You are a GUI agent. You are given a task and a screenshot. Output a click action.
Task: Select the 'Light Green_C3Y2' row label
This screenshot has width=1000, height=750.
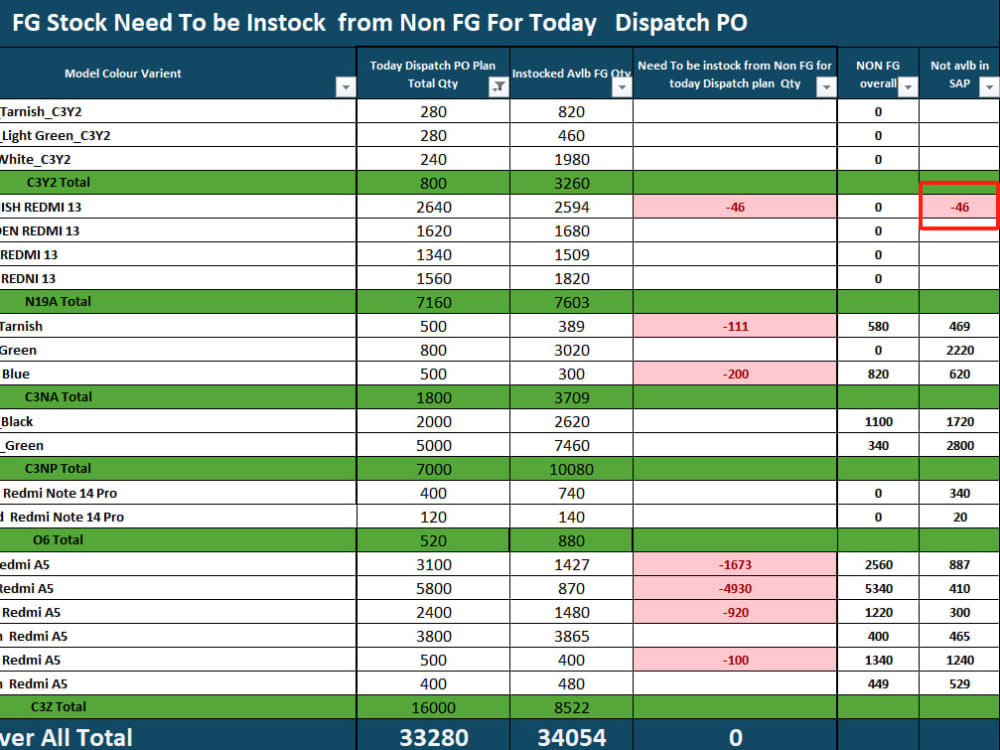click(x=55, y=136)
